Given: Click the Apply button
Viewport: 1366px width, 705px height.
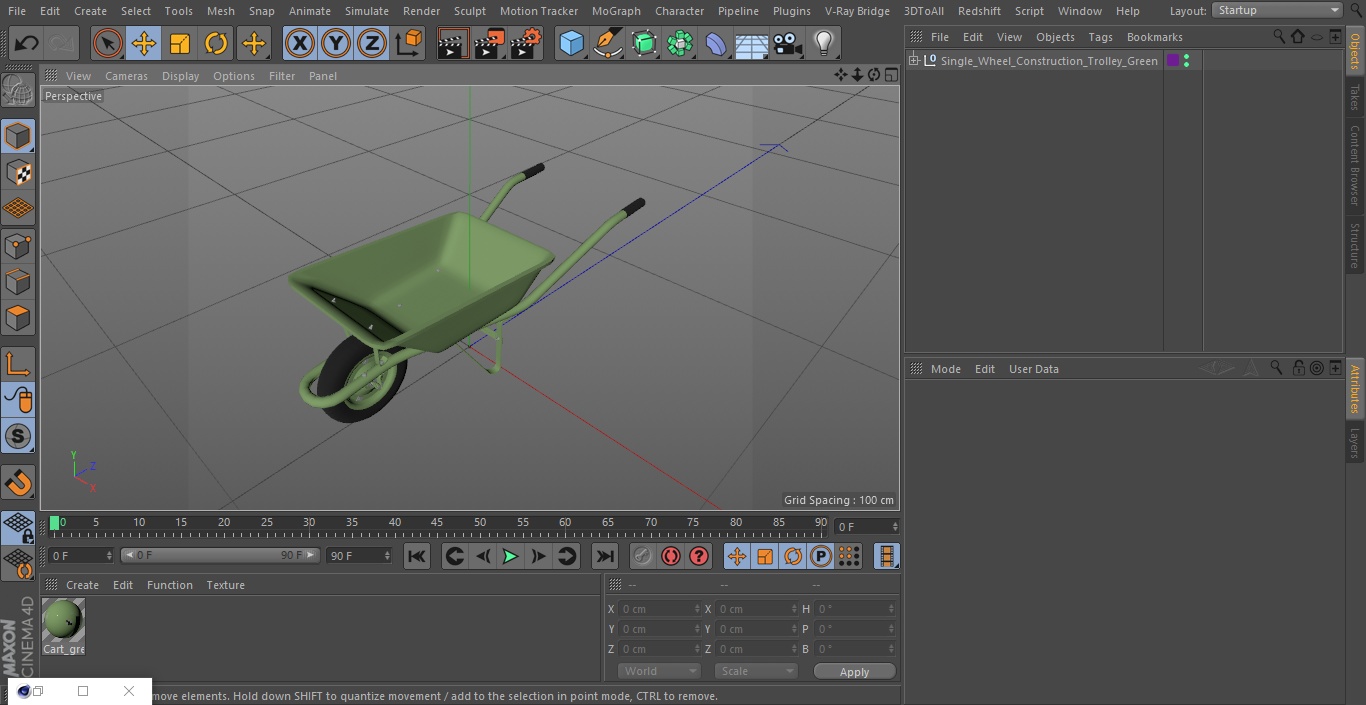Looking at the screenshot, I should click(x=854, y=672).
